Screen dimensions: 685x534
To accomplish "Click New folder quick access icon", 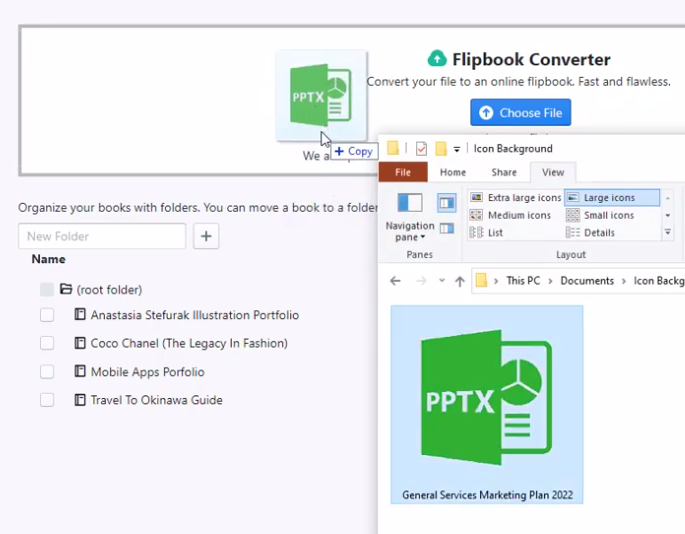I will pyautogui.click(x=441, y=149).
